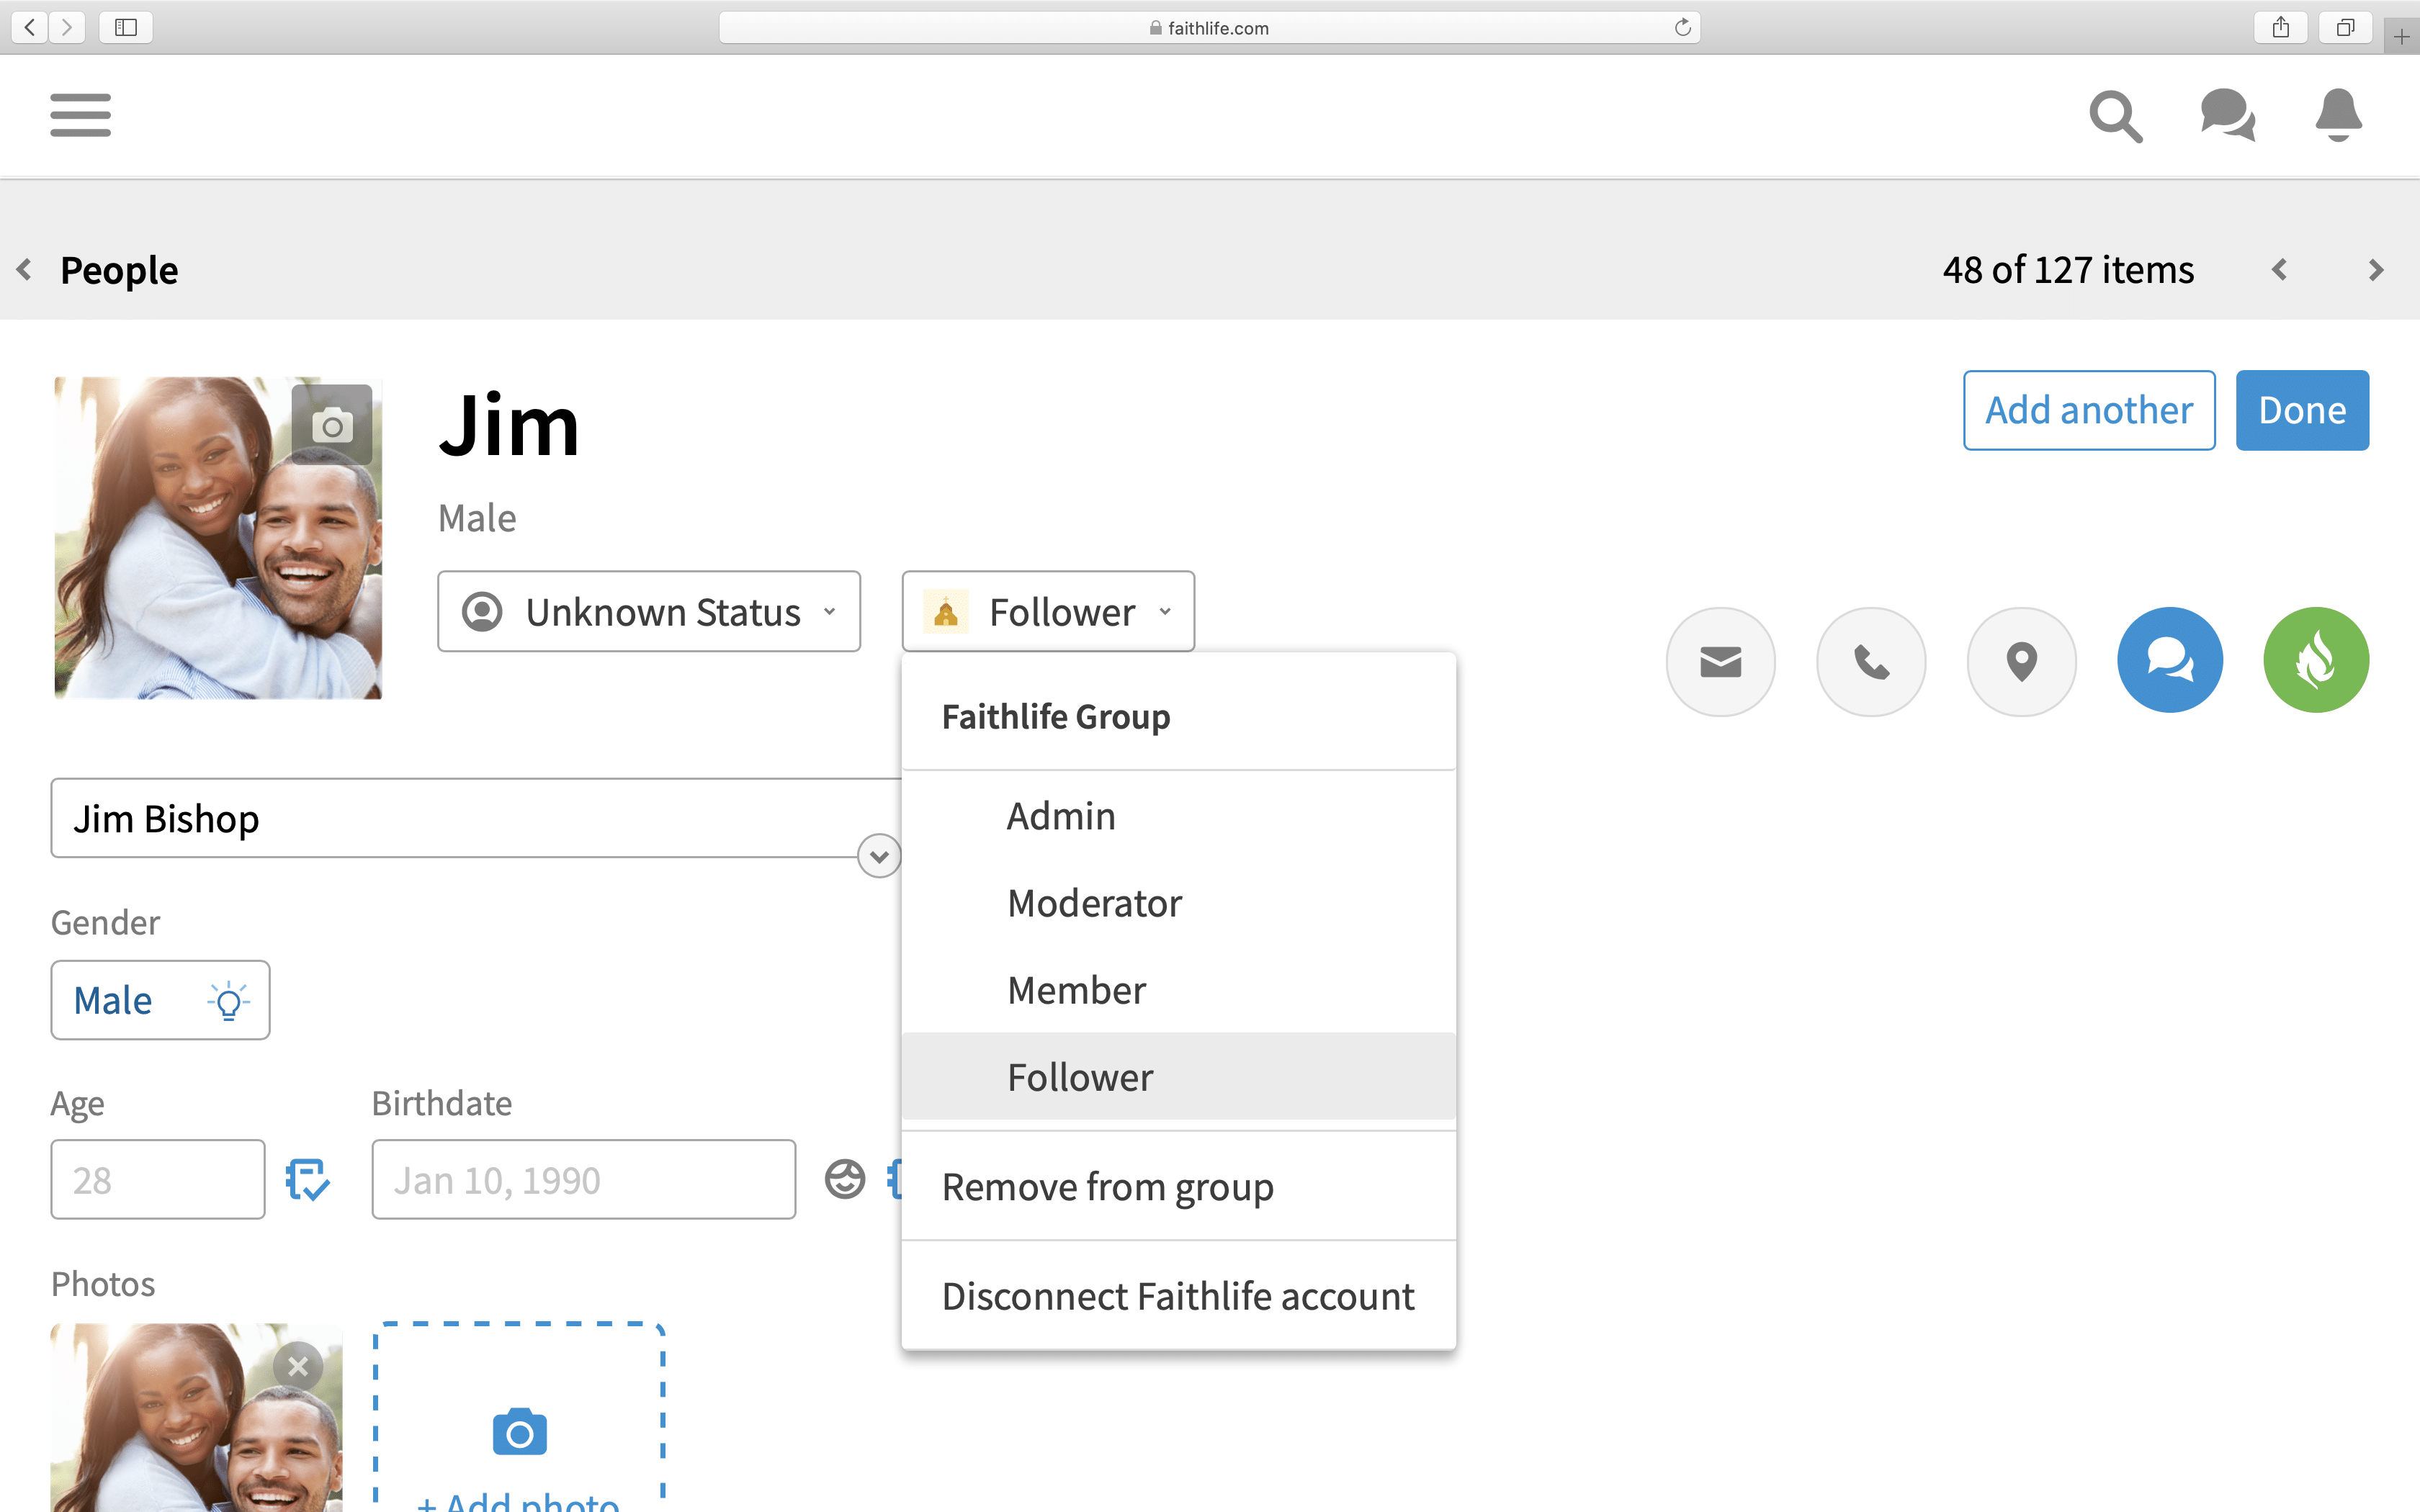Reload the page with refresh icon
Screen dimensions: 2420x1512
1682,27
